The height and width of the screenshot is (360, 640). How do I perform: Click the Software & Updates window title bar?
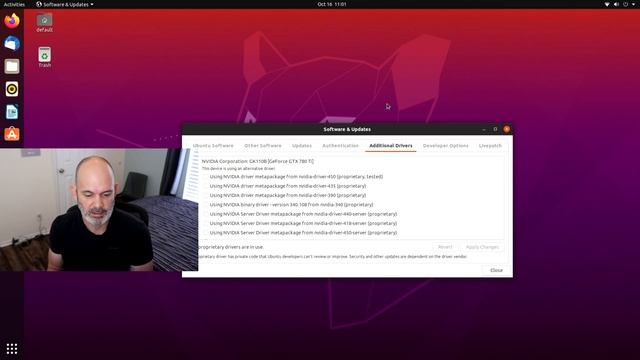pos(347,129)
